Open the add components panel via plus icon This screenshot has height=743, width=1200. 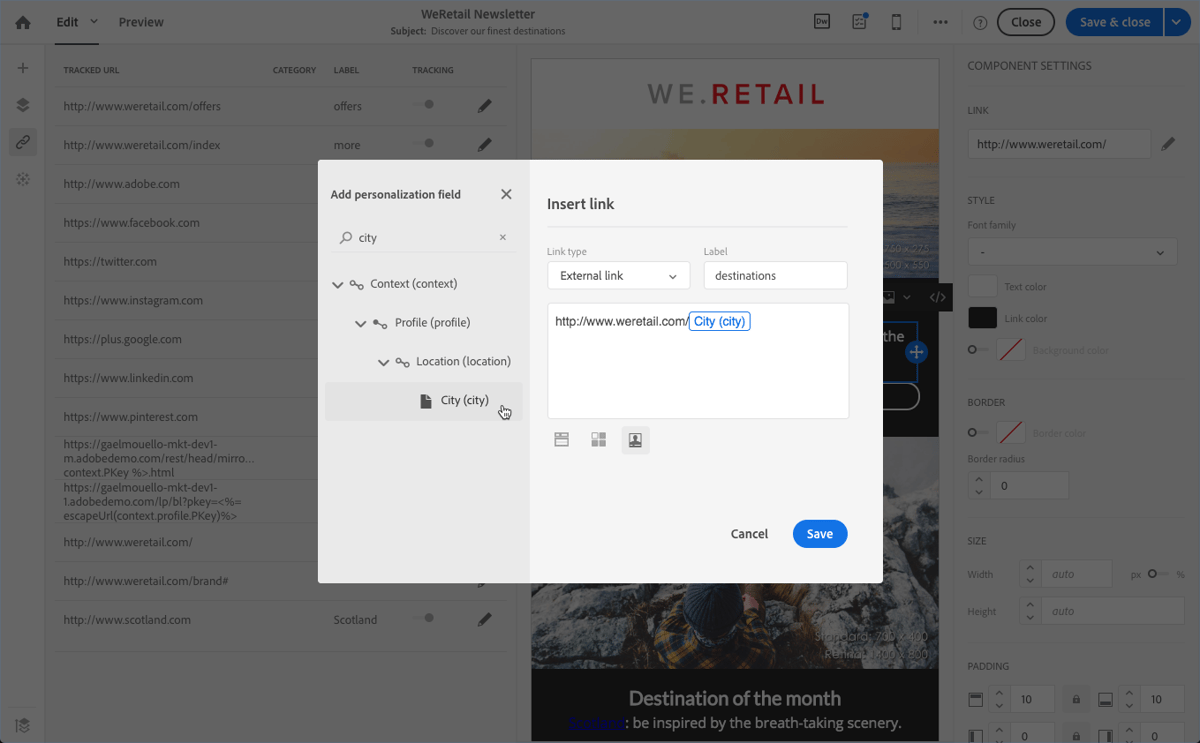(x=22, y=68)
